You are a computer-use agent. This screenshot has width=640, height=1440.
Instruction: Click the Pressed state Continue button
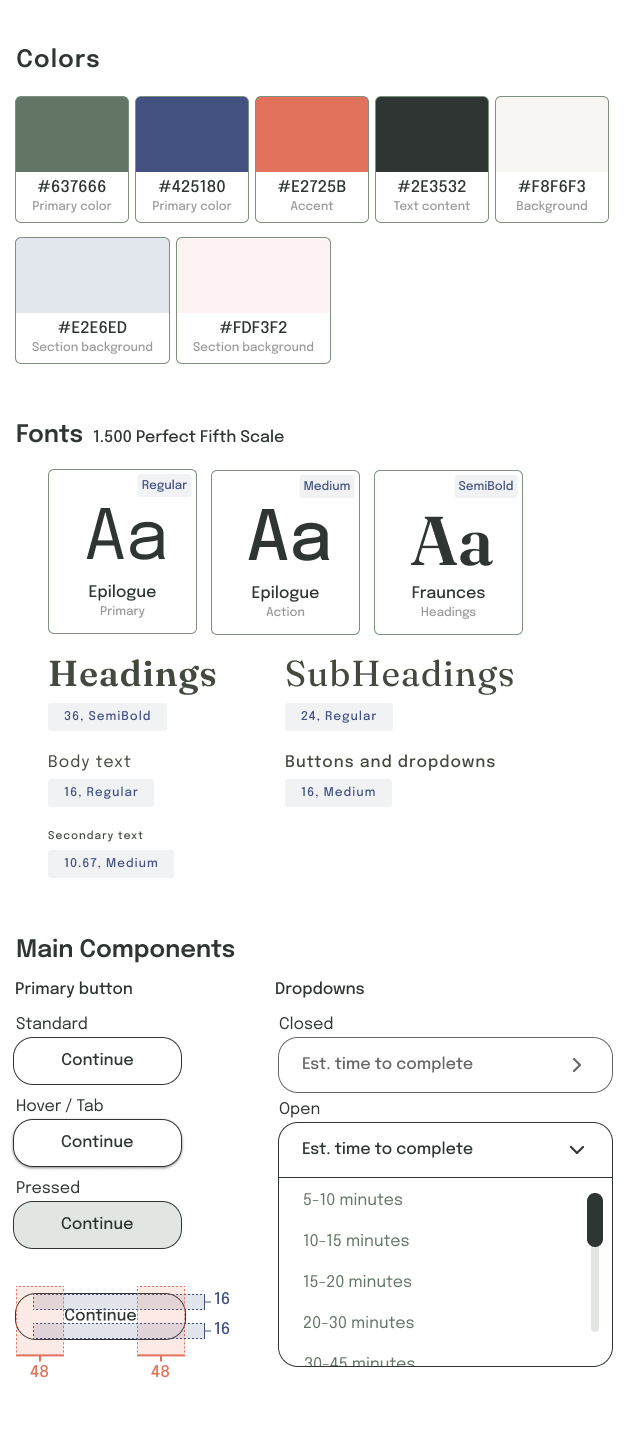point(97,1224)
